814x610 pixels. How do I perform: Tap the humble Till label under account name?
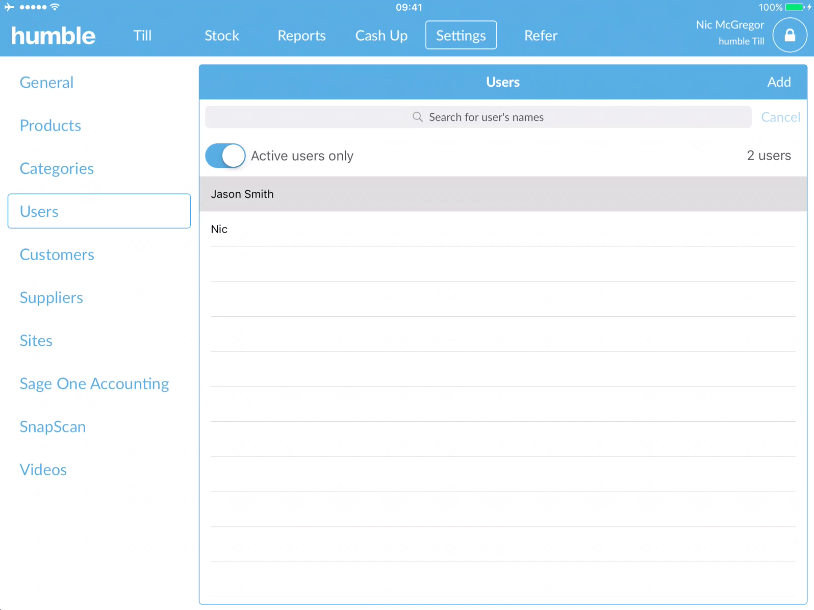[741, 42]
